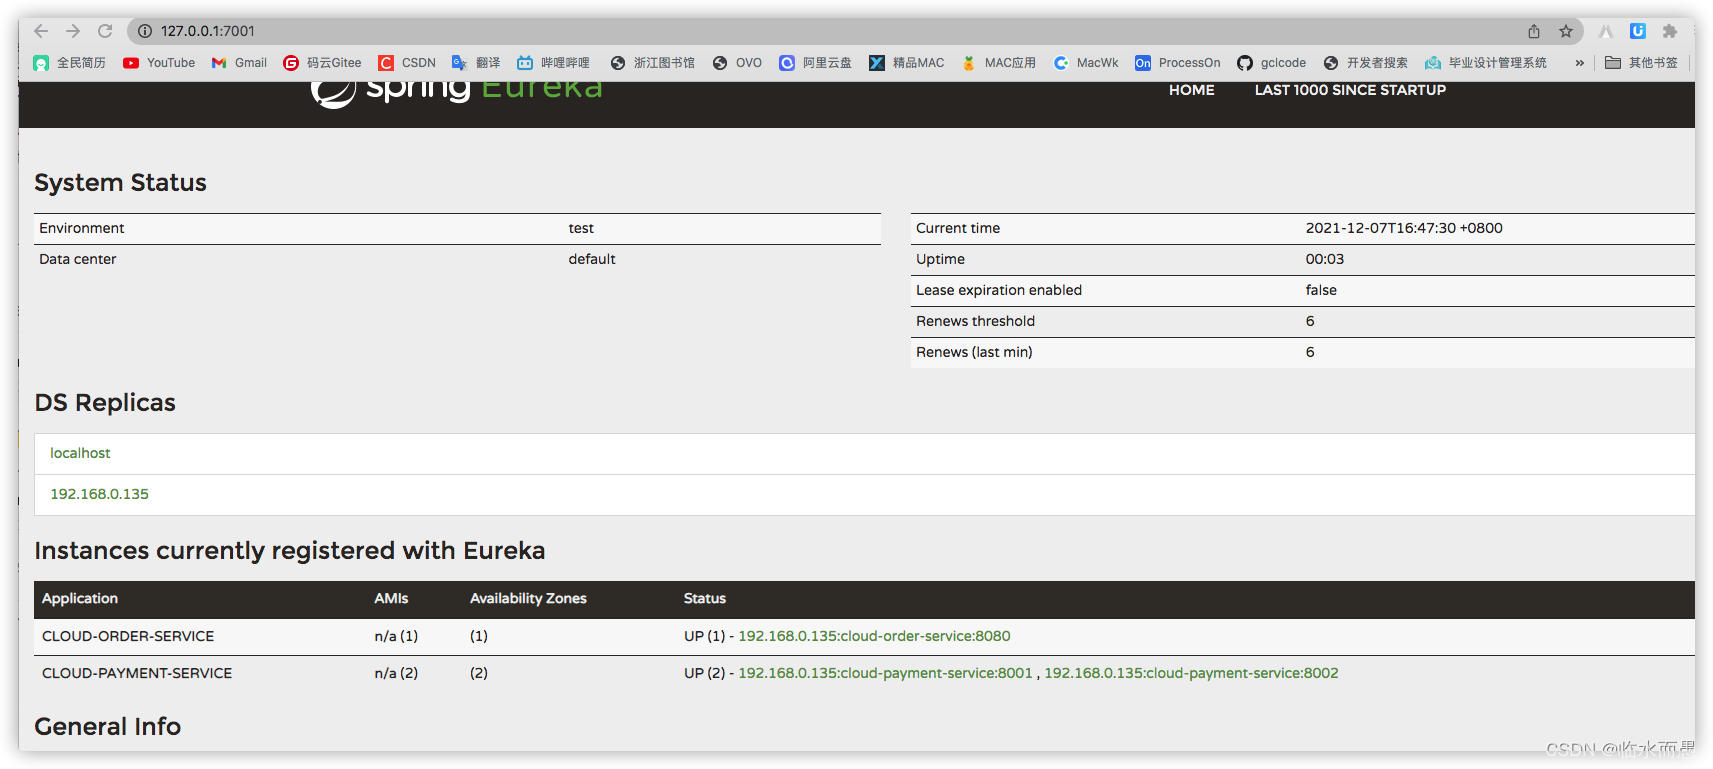Open the 翻译 bookmark
Screen dimensions: 1713x769
[x=476, y=63]
